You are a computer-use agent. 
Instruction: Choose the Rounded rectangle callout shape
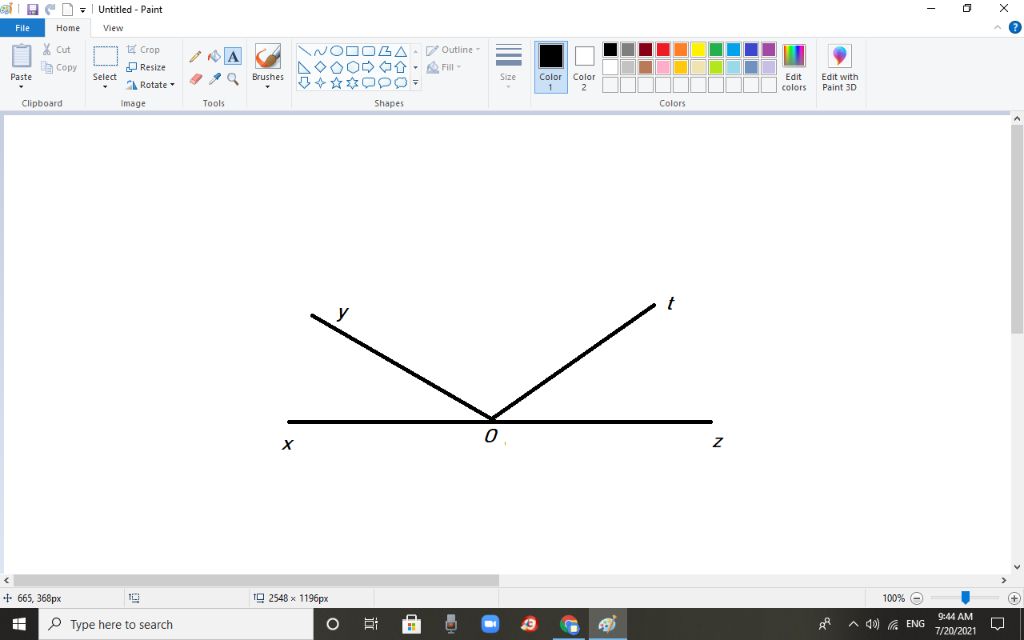click(x=368, y=83)
